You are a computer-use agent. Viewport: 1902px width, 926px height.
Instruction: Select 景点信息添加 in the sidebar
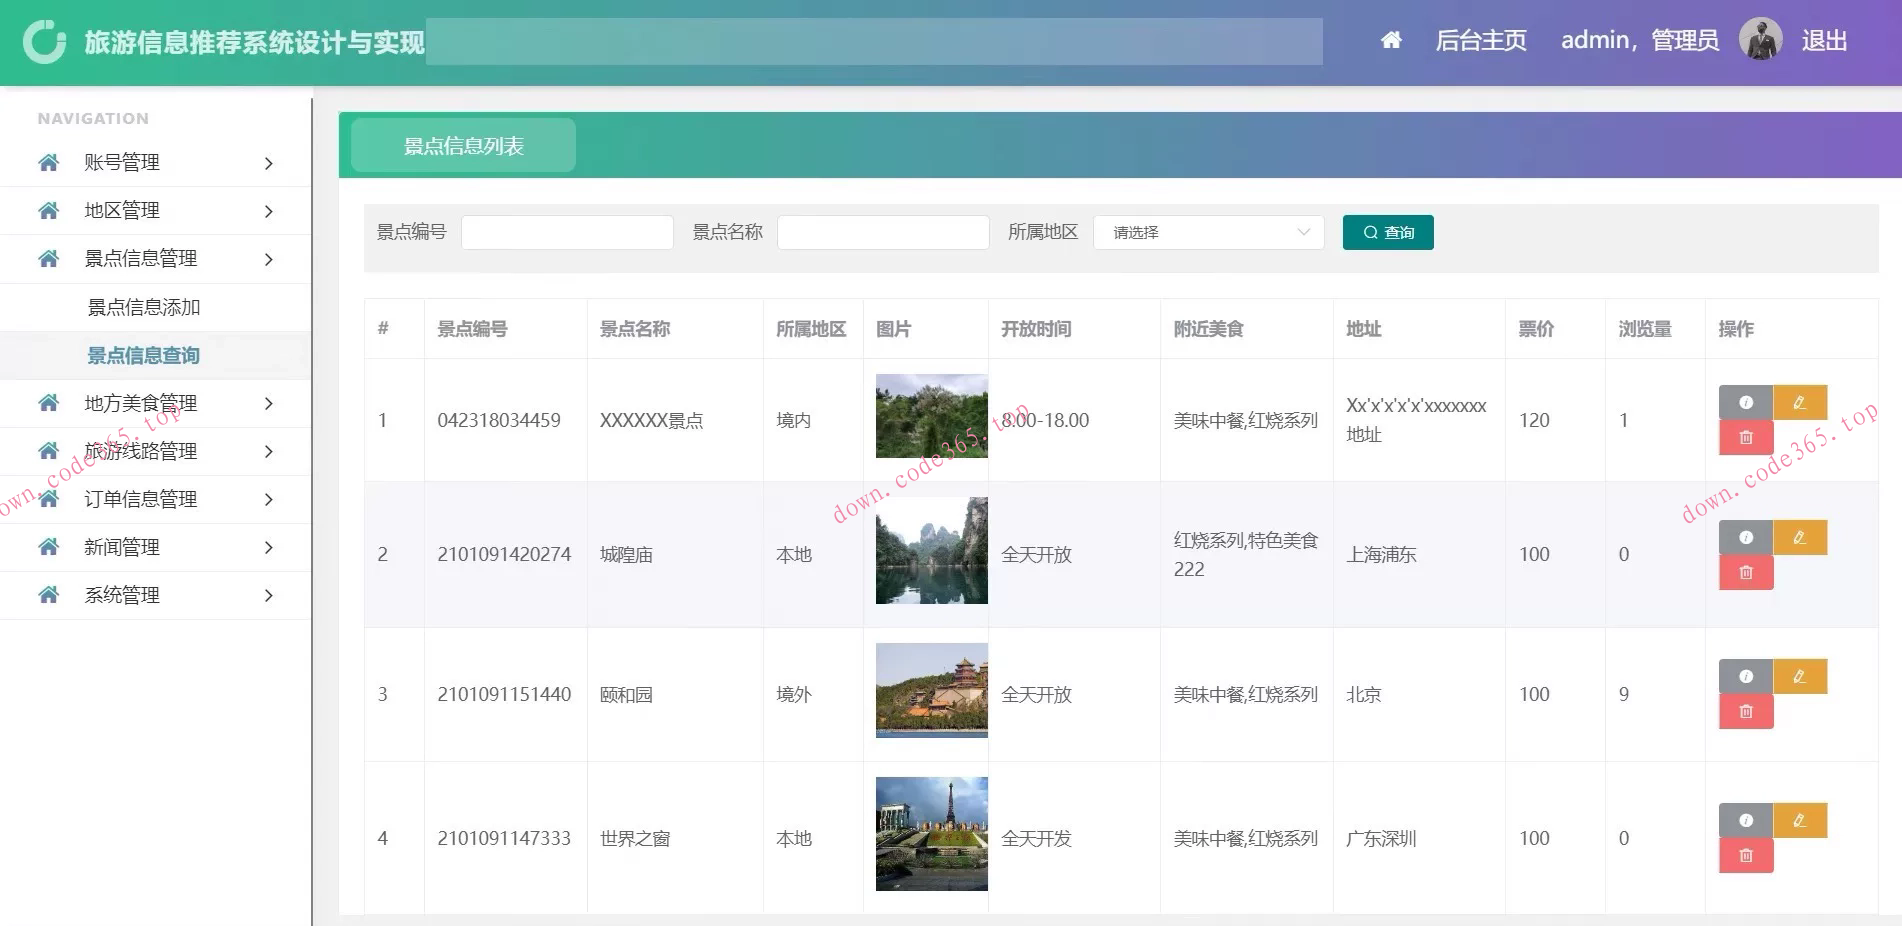pos(143,307)
